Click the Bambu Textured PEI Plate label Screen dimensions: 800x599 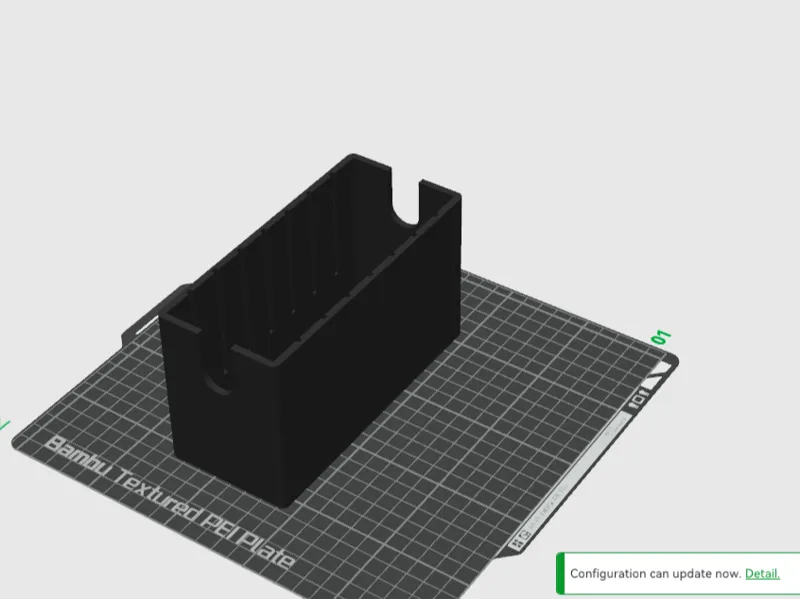[170, 502]
